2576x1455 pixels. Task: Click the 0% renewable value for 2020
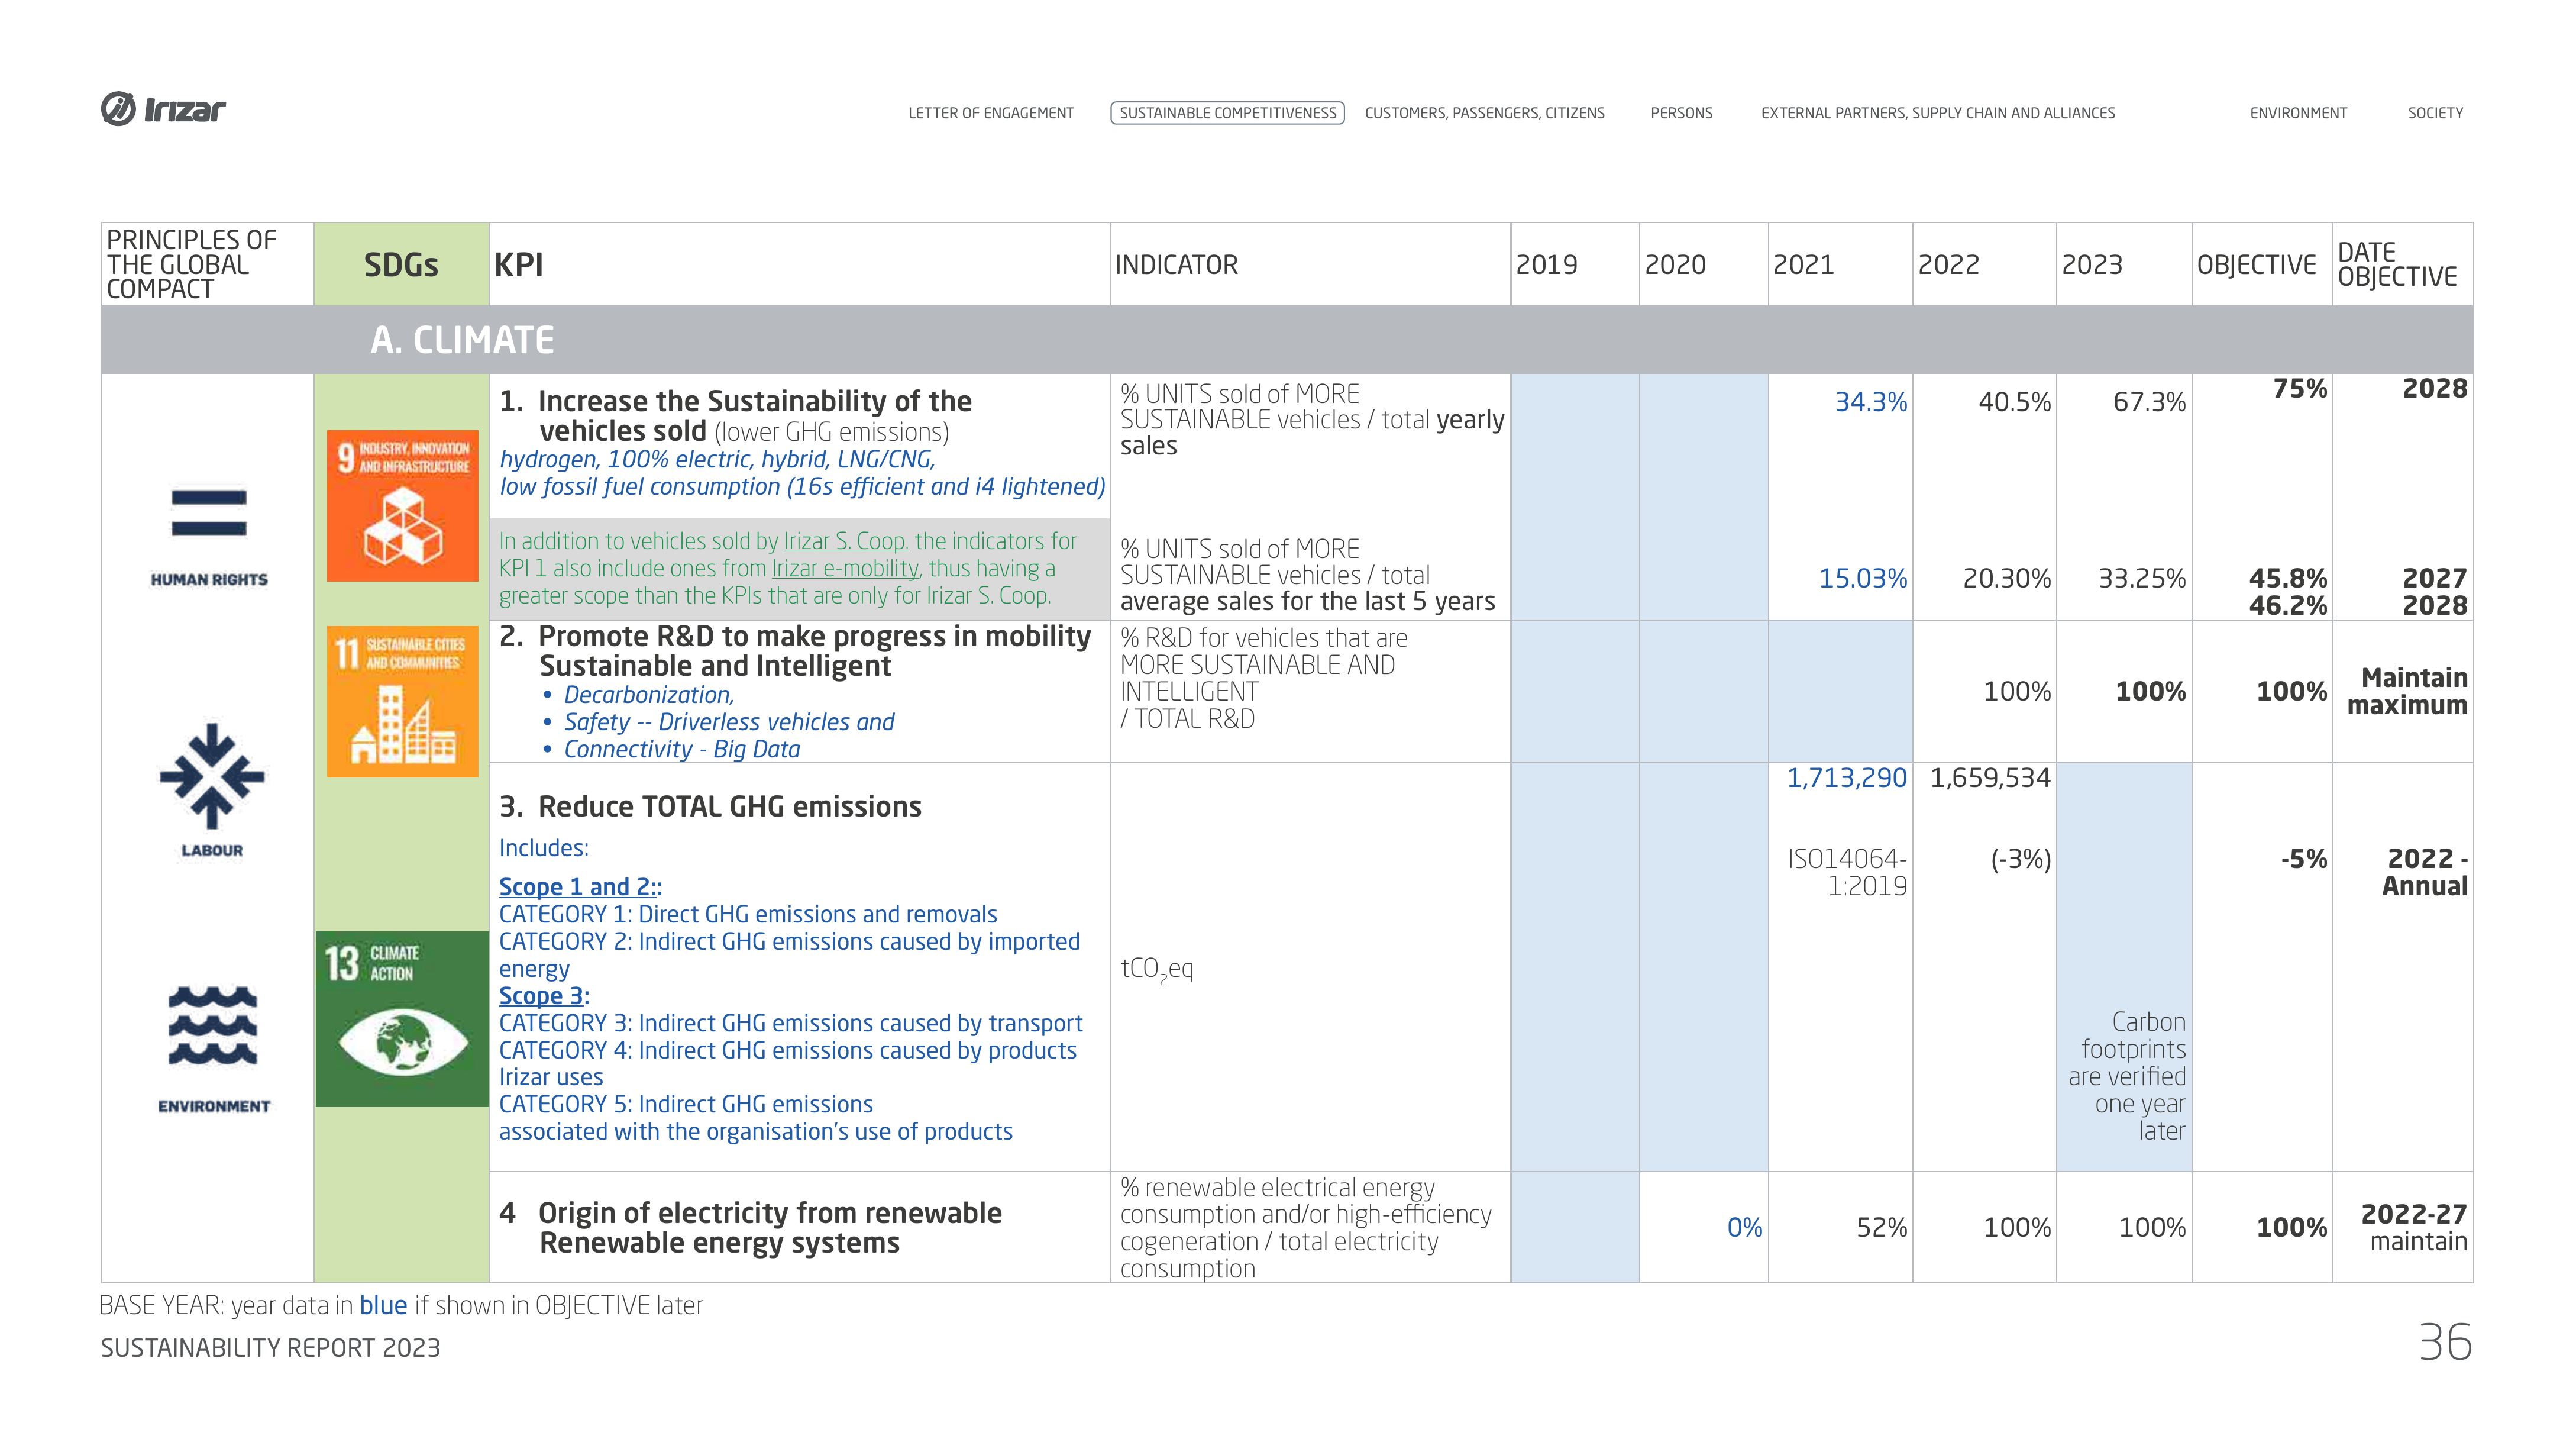pos(1745,1228)
